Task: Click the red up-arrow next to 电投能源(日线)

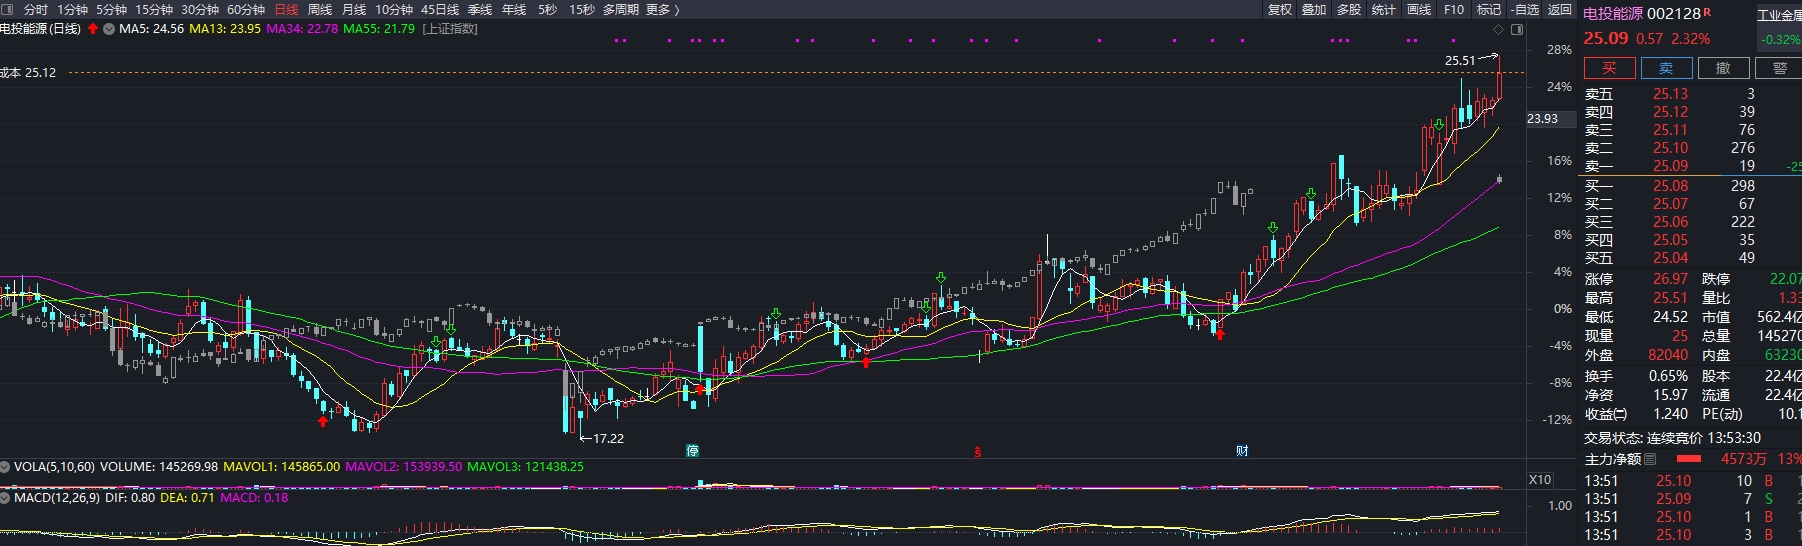Action: click(x=93, y=29)
